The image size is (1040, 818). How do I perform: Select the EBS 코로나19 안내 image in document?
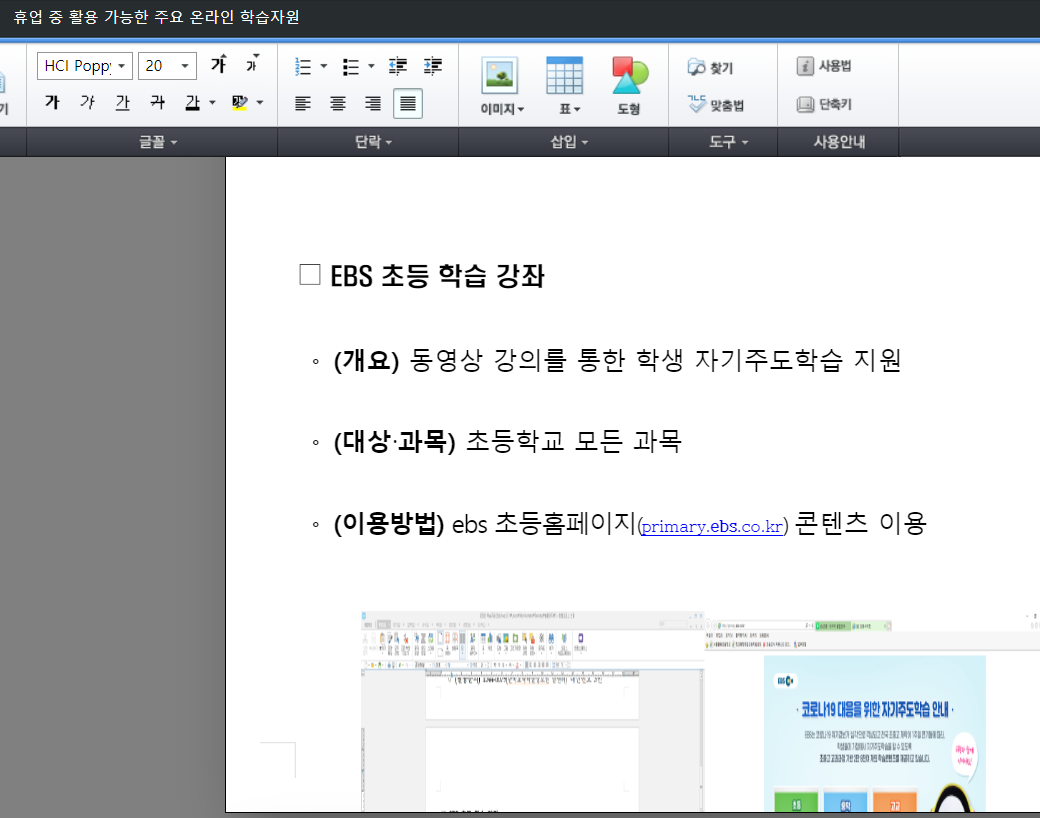(x=875, y=733)
